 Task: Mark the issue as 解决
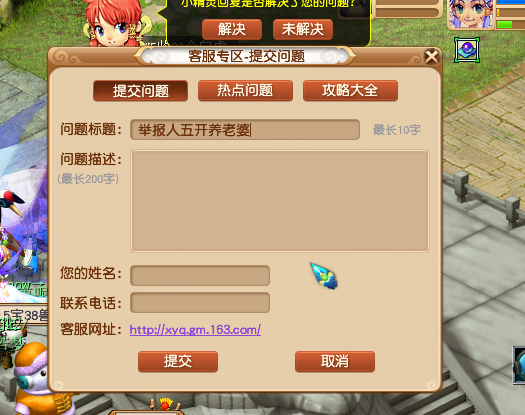click(x=232, y=29)
